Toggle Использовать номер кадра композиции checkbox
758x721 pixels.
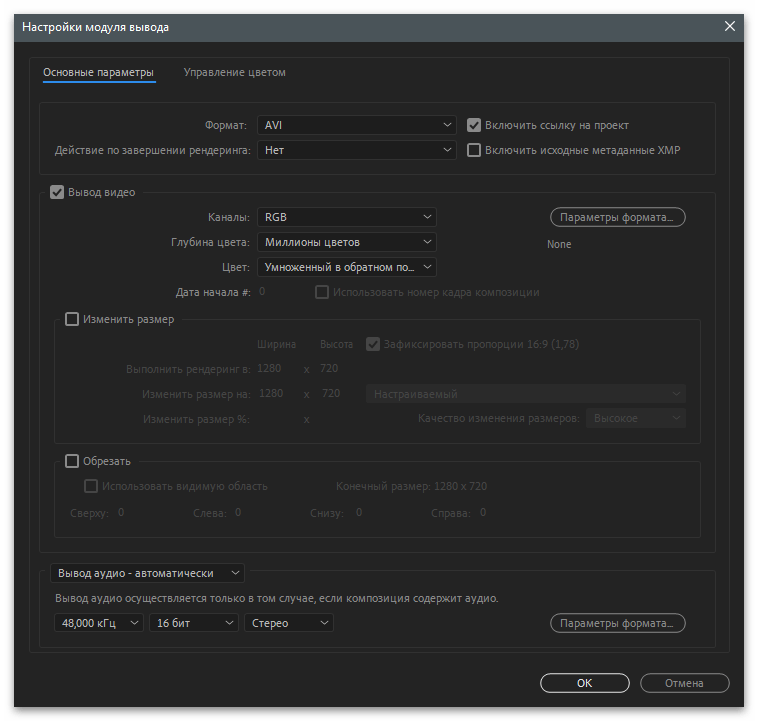322,292
